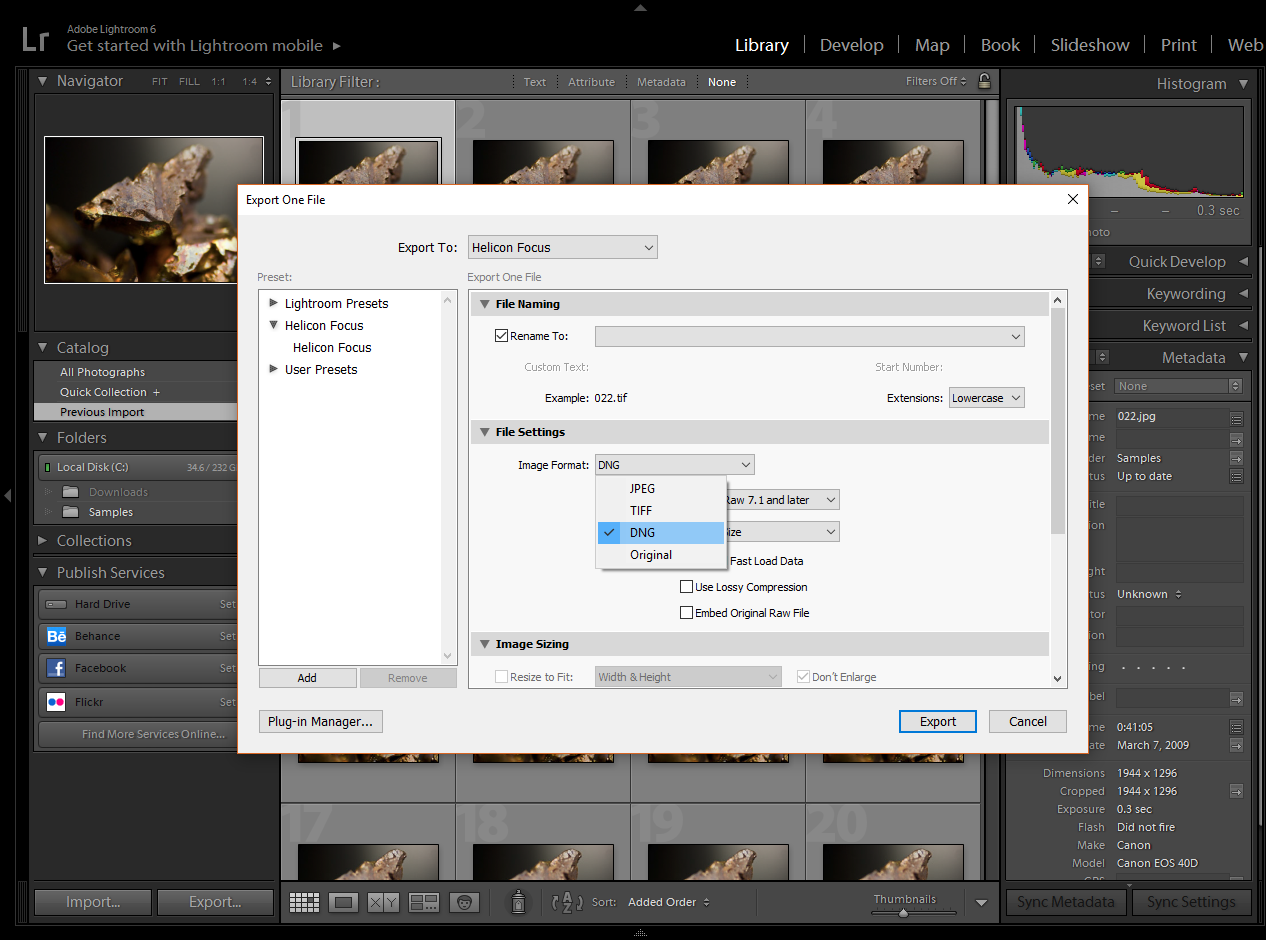The image size is (1266, 940).
Task: Open People view face icon
Action: point(463,902)
